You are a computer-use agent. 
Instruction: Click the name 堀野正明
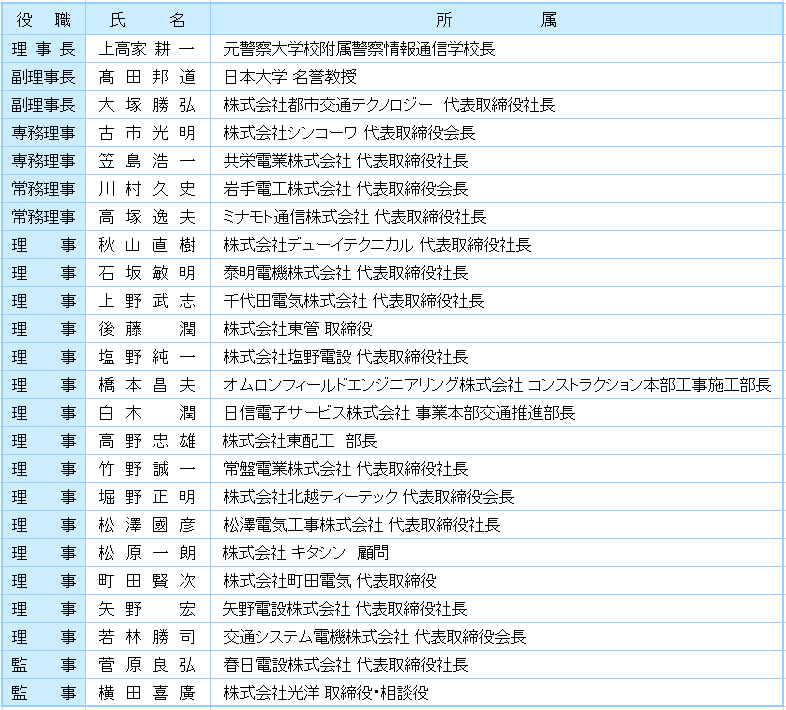(148, 498)
